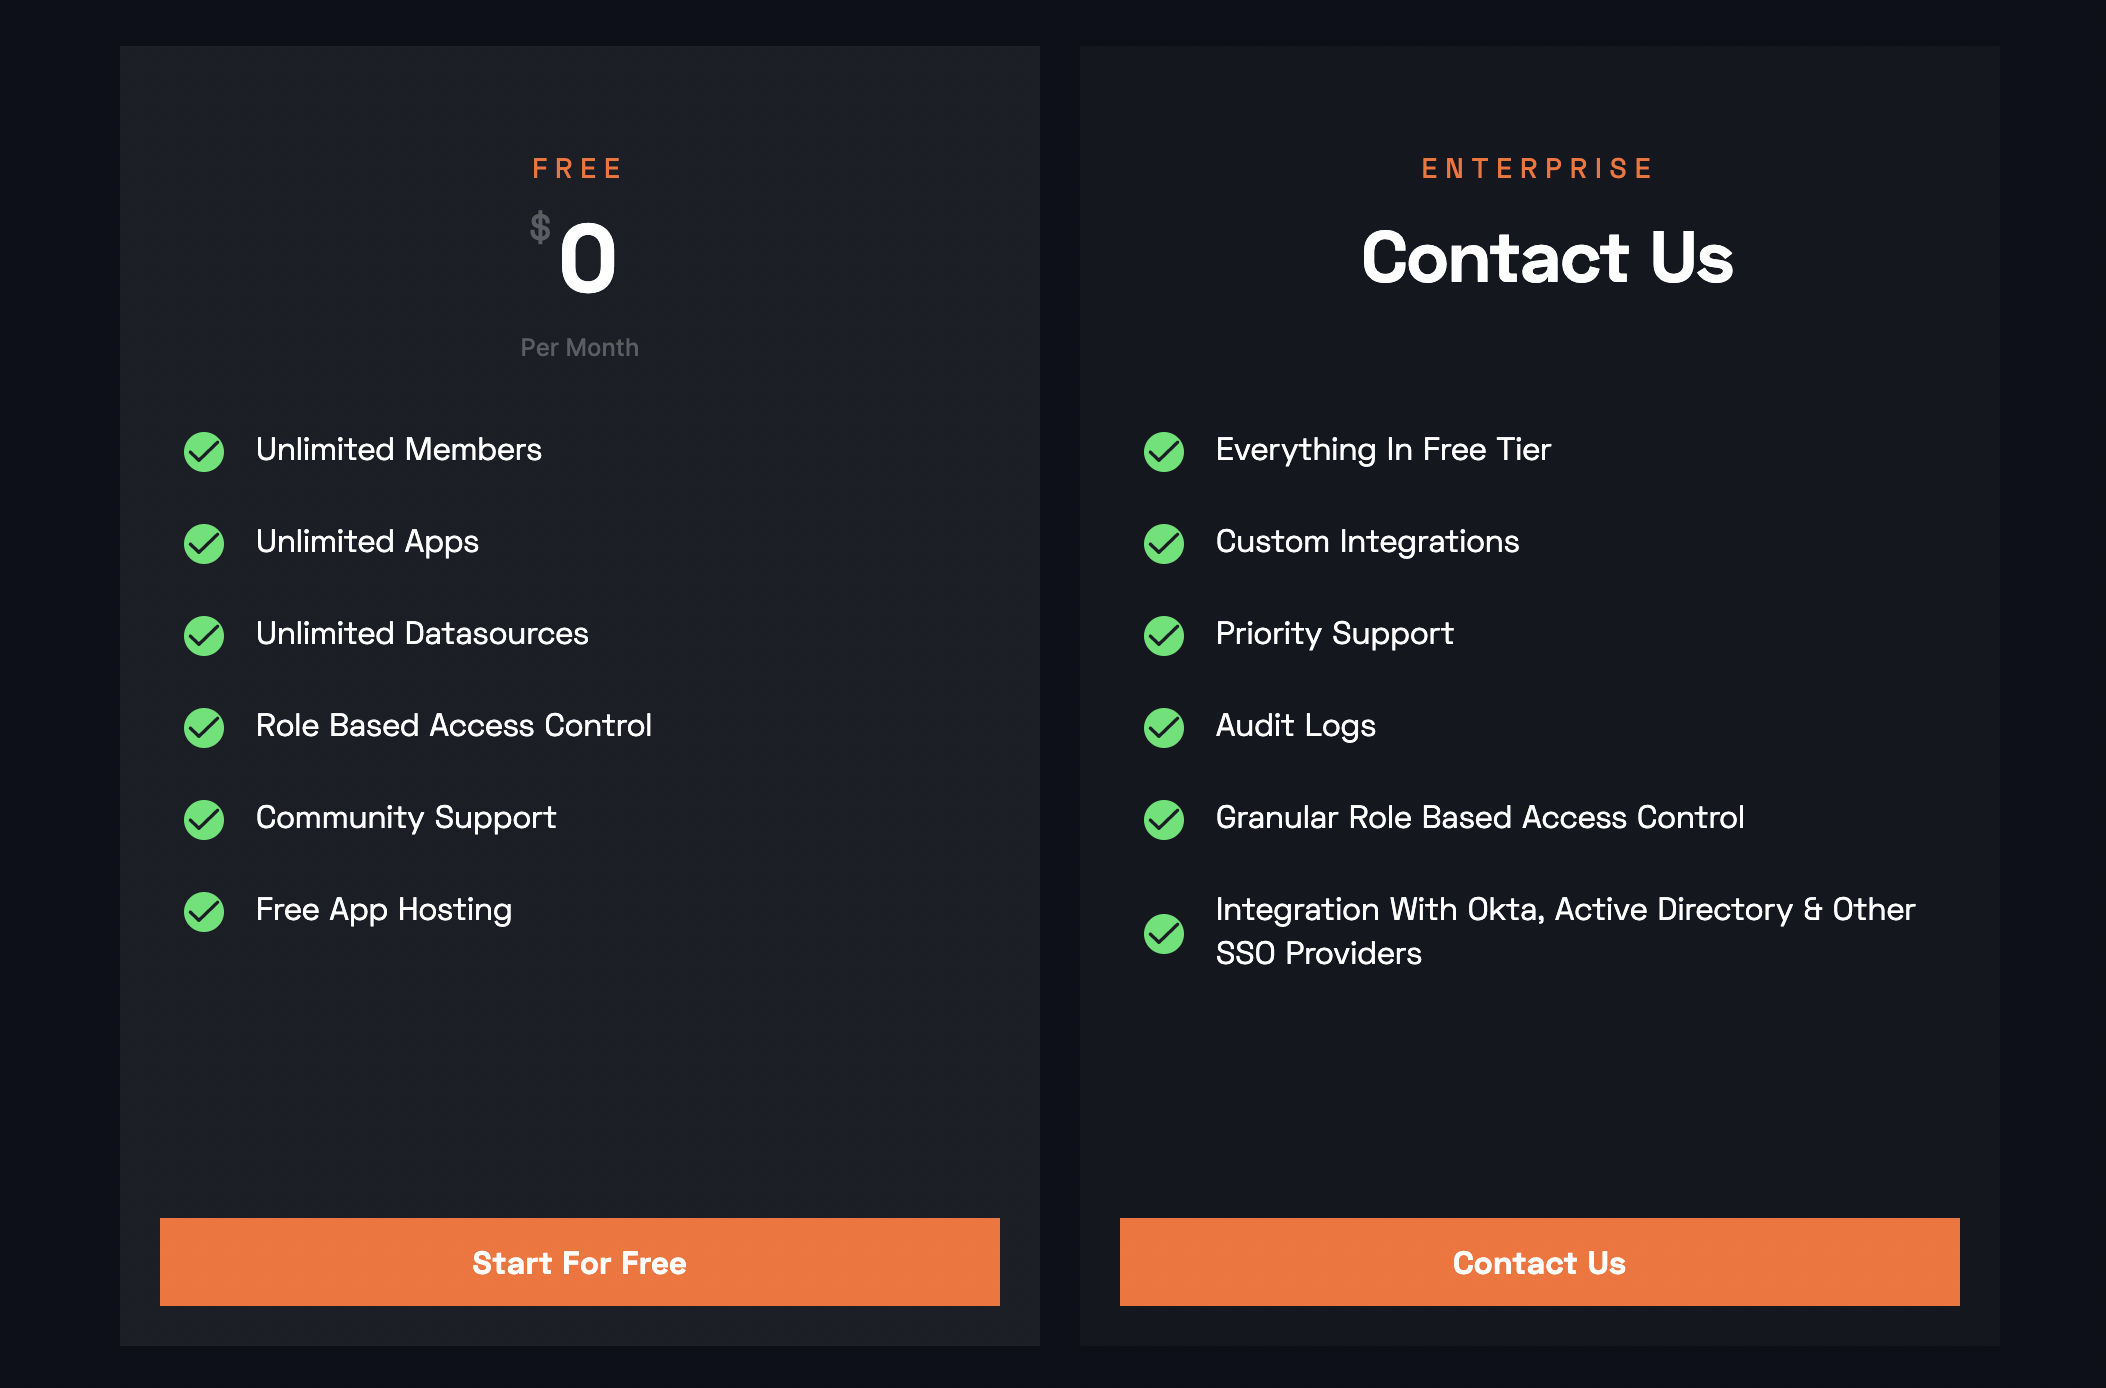The image size is (2106, 1388).
Task: Click the checkmark beside Granular Role Based Access Control
Action: 1162,820
